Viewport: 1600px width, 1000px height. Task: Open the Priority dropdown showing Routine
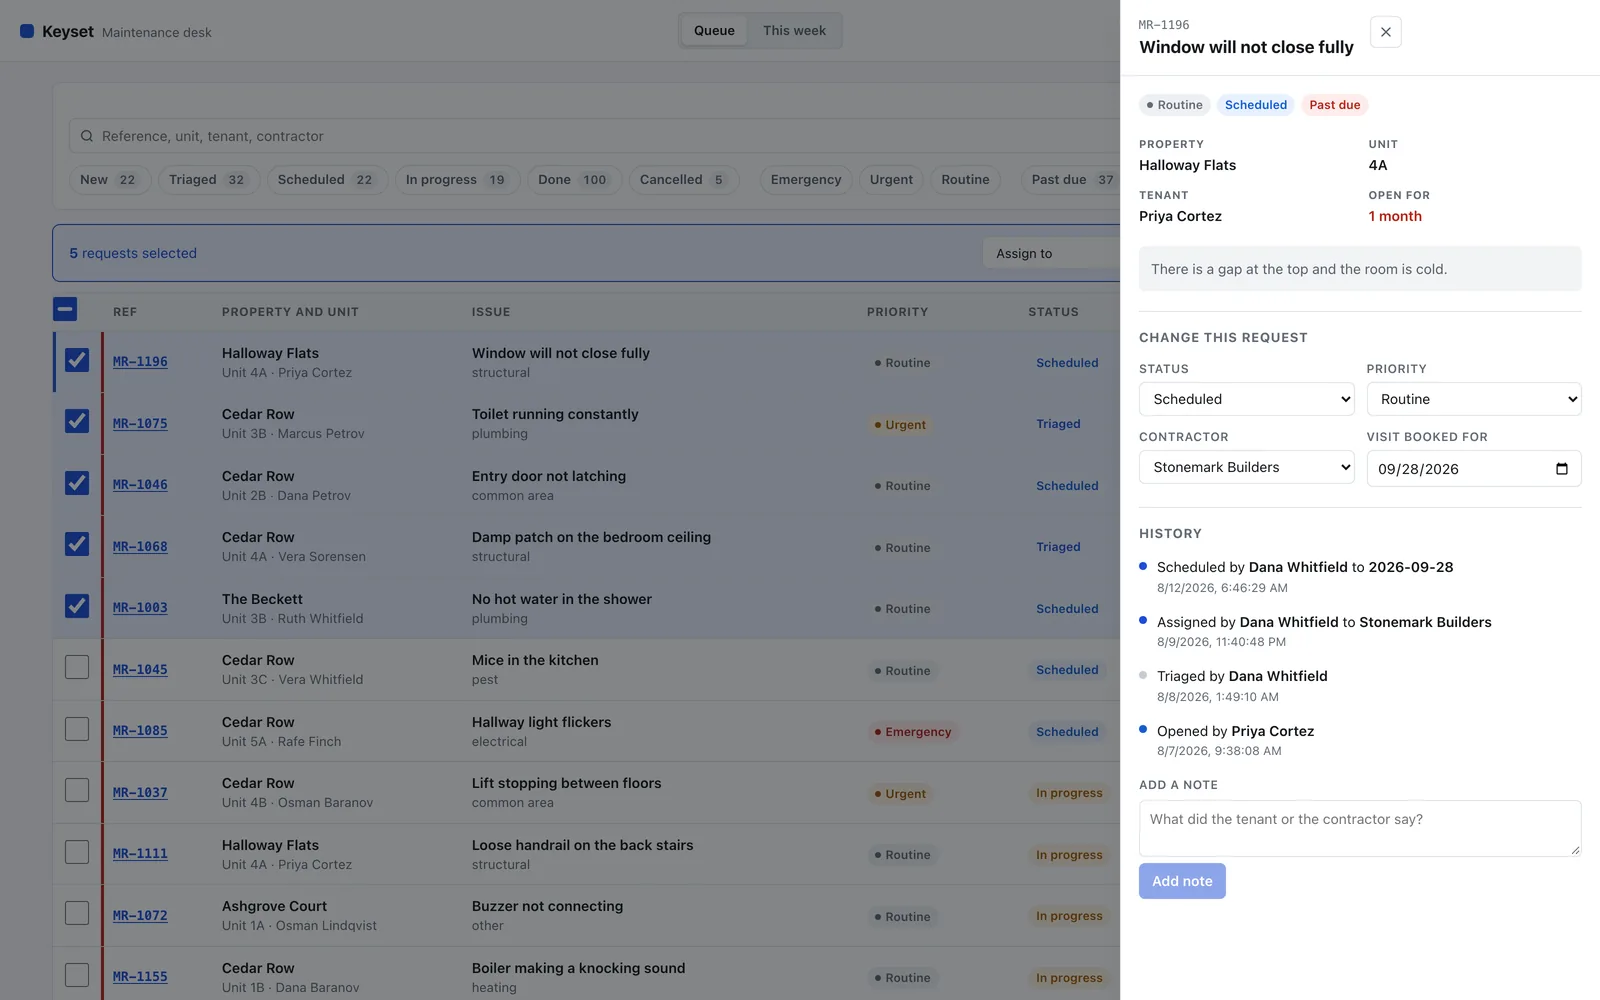pyautogui.click(x=1474, y=399)
